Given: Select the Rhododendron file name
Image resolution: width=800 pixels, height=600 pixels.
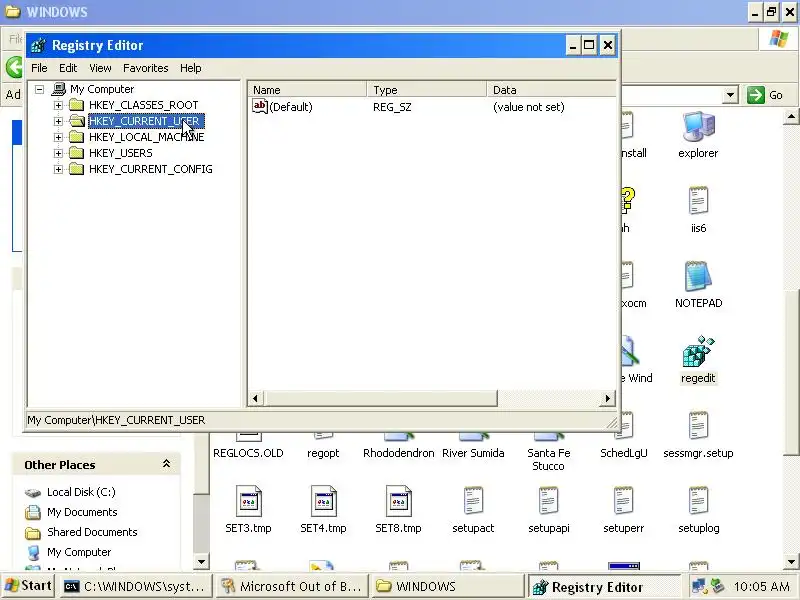Looking at the screenshot, I should click(x=398, y=453).
